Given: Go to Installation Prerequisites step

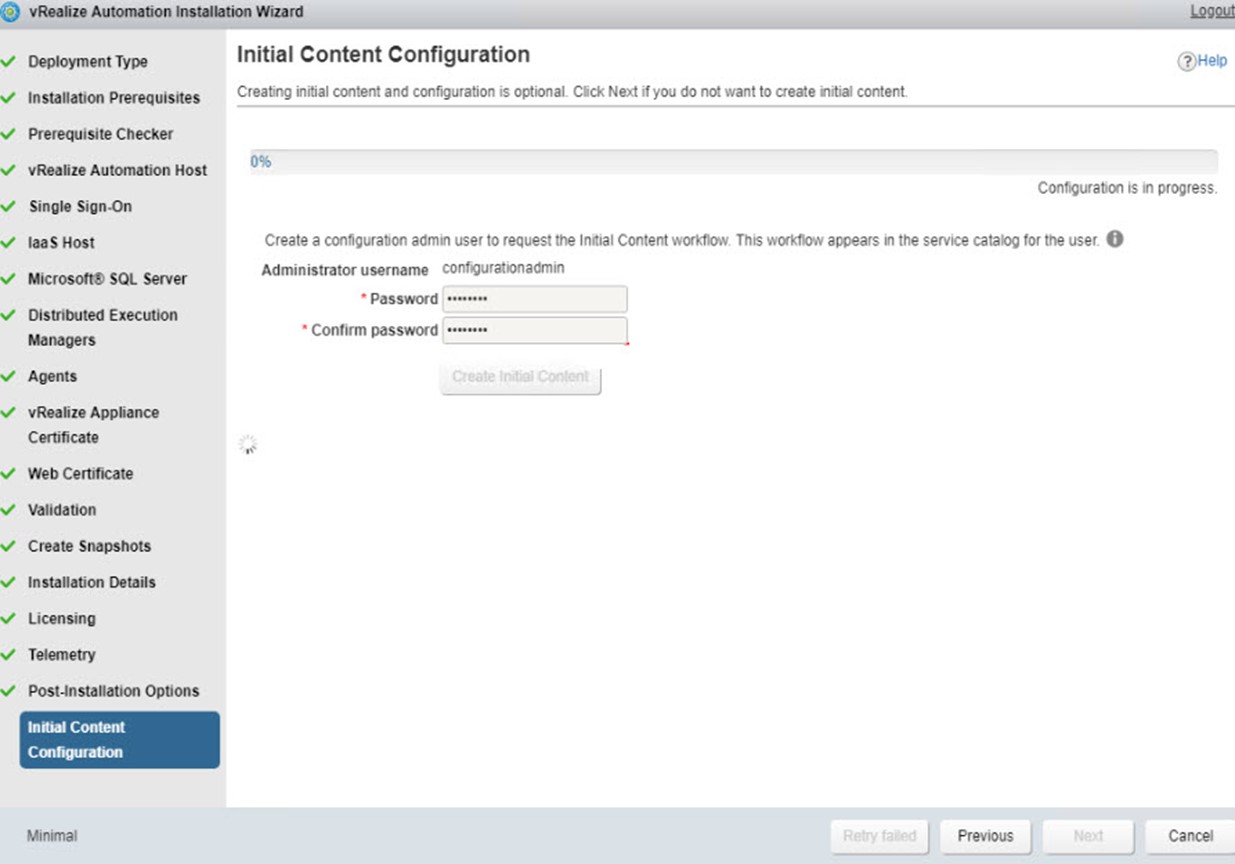Looking at the screenshot, I should [114, 98].
